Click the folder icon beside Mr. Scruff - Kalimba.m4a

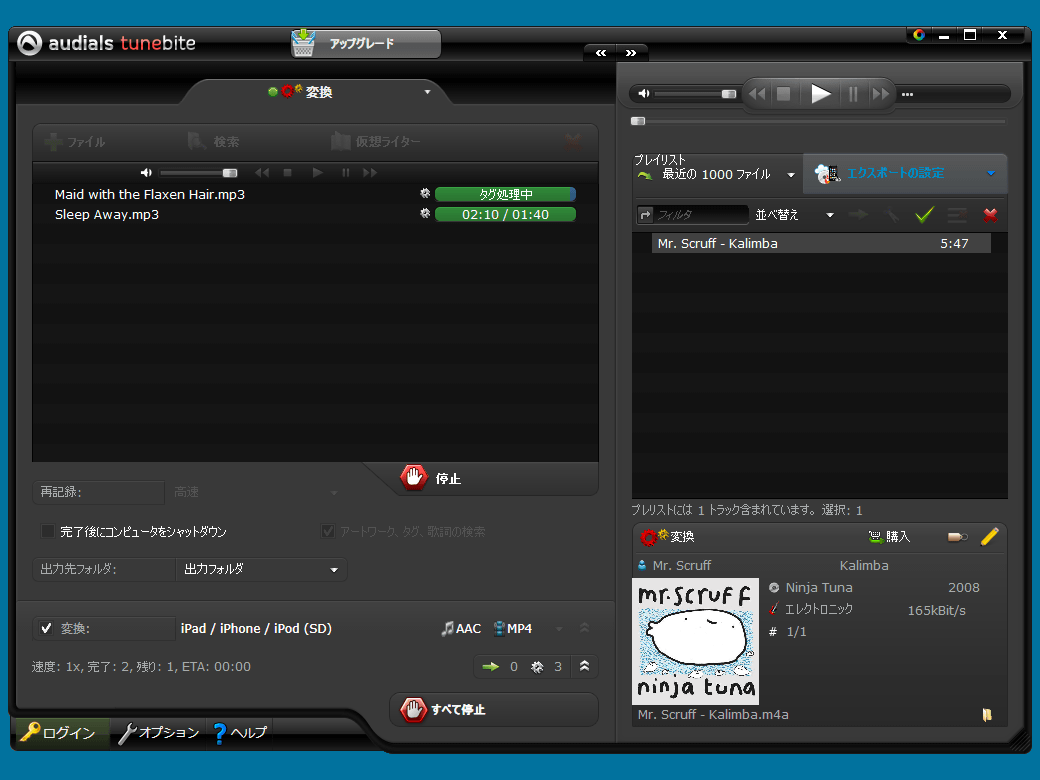point(987,714)
